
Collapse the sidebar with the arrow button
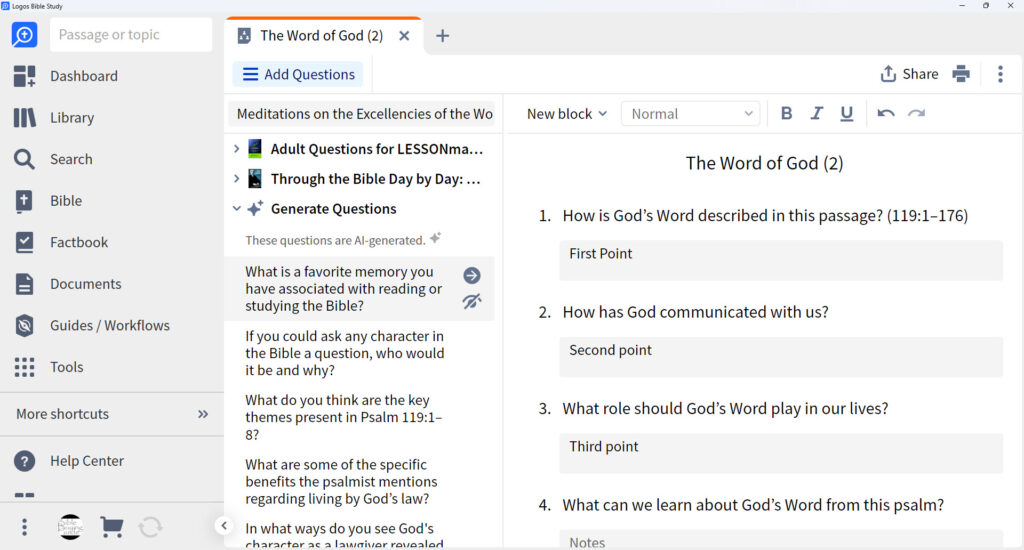click(x=224, y=525)
